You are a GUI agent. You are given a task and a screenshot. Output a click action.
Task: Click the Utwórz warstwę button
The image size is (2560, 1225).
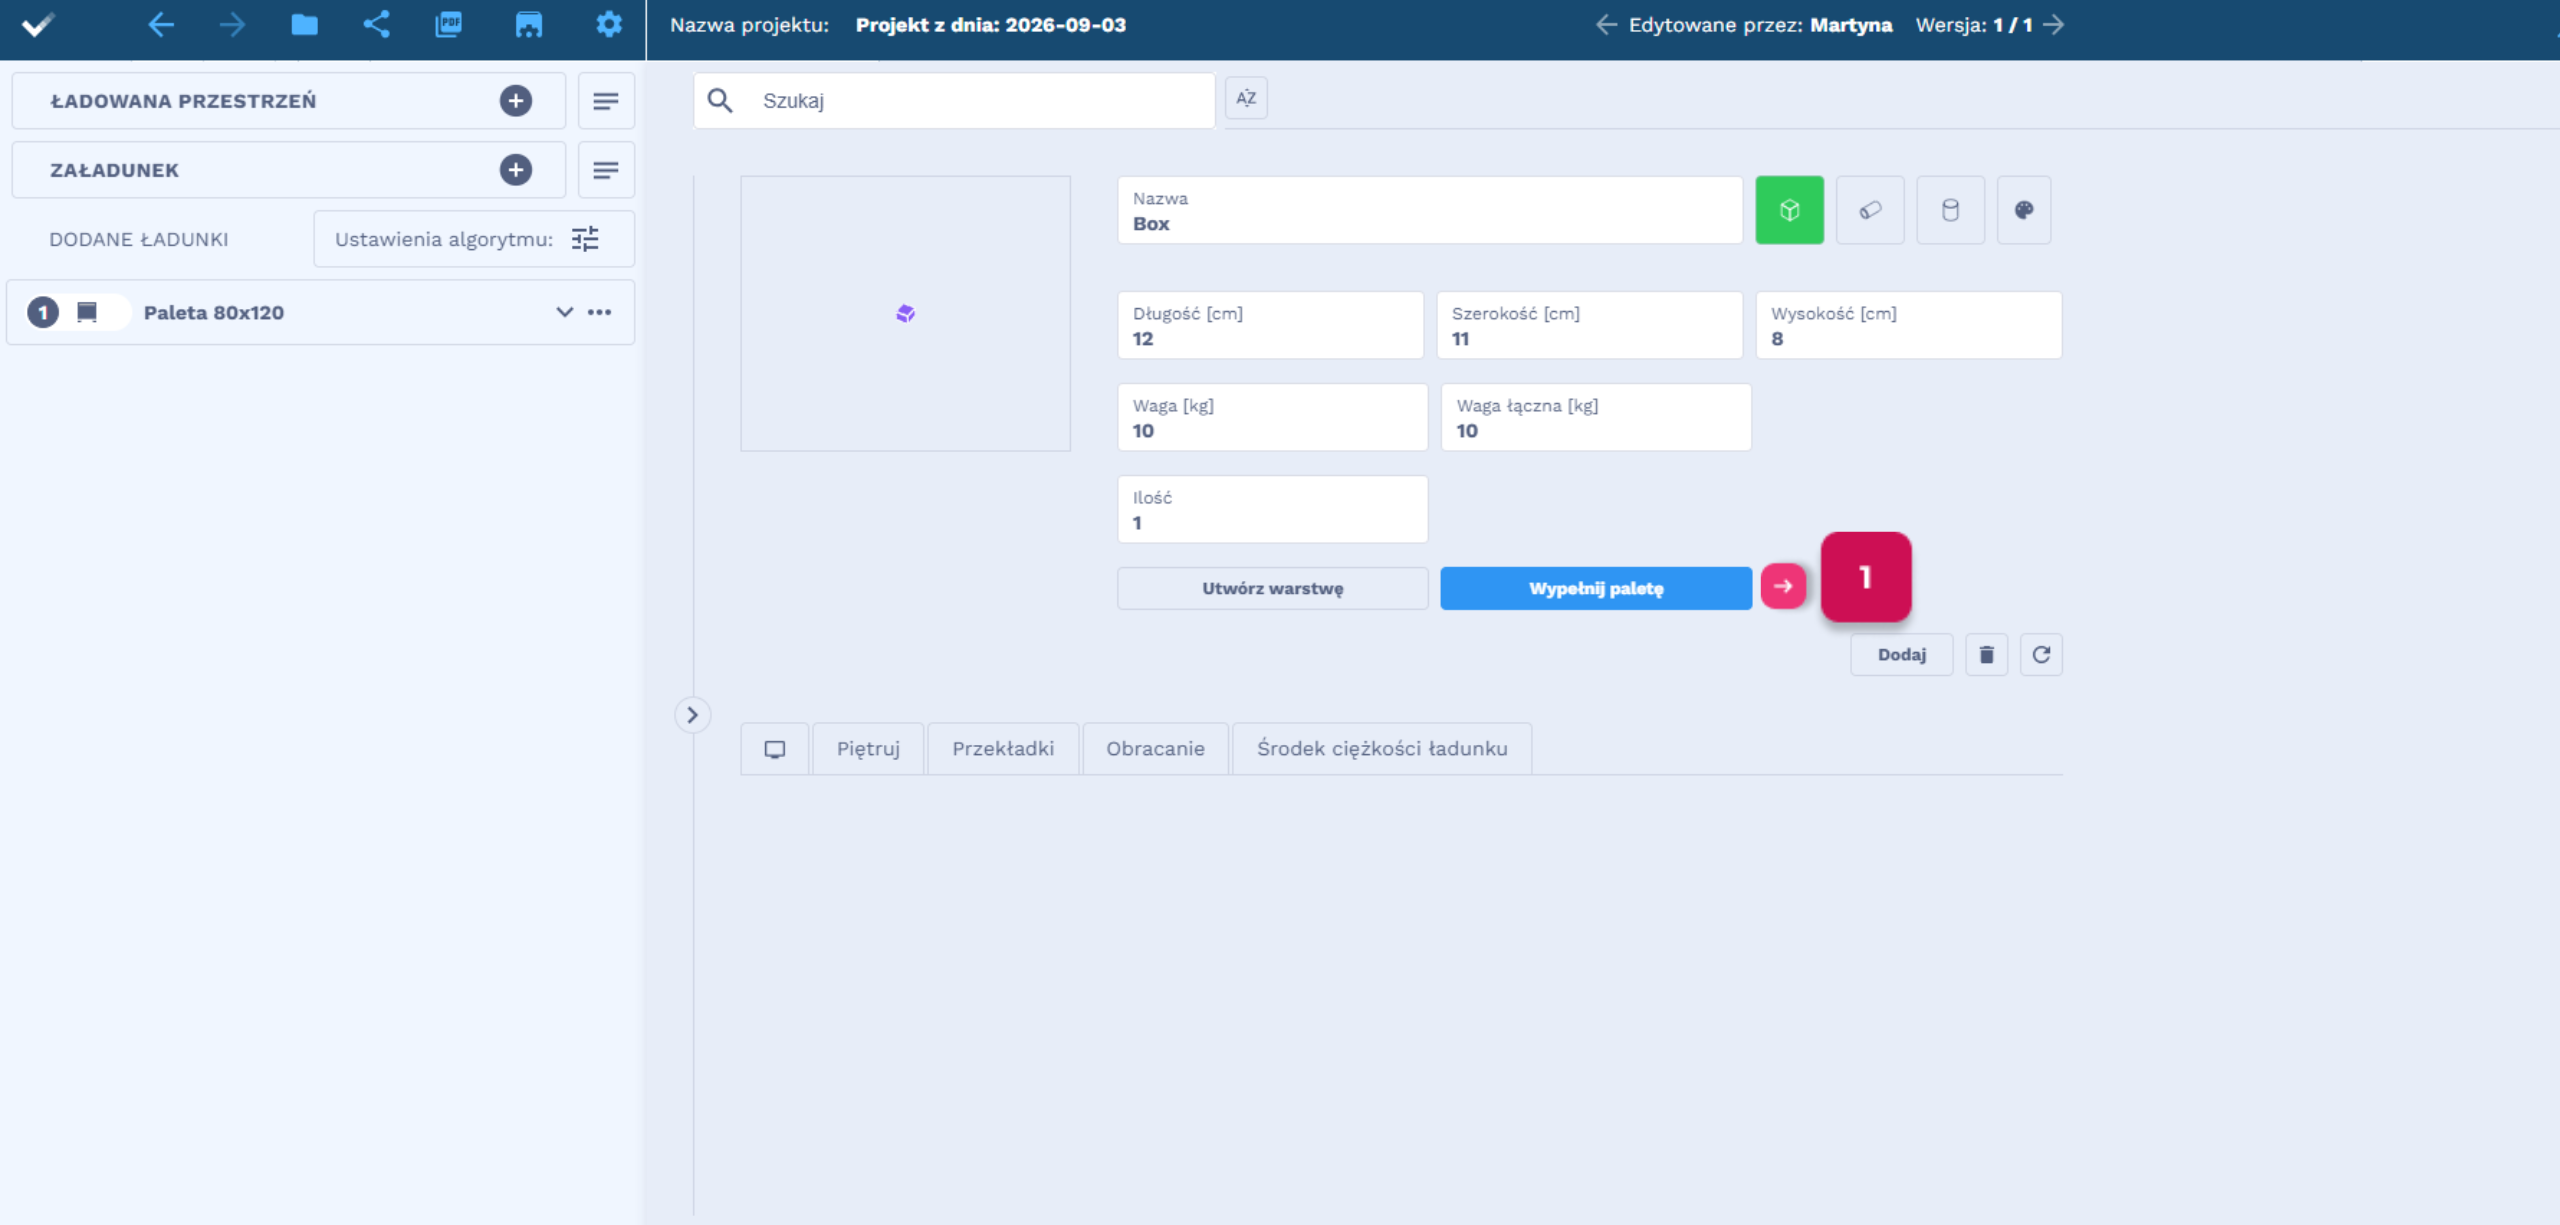tap(1273, 589)
